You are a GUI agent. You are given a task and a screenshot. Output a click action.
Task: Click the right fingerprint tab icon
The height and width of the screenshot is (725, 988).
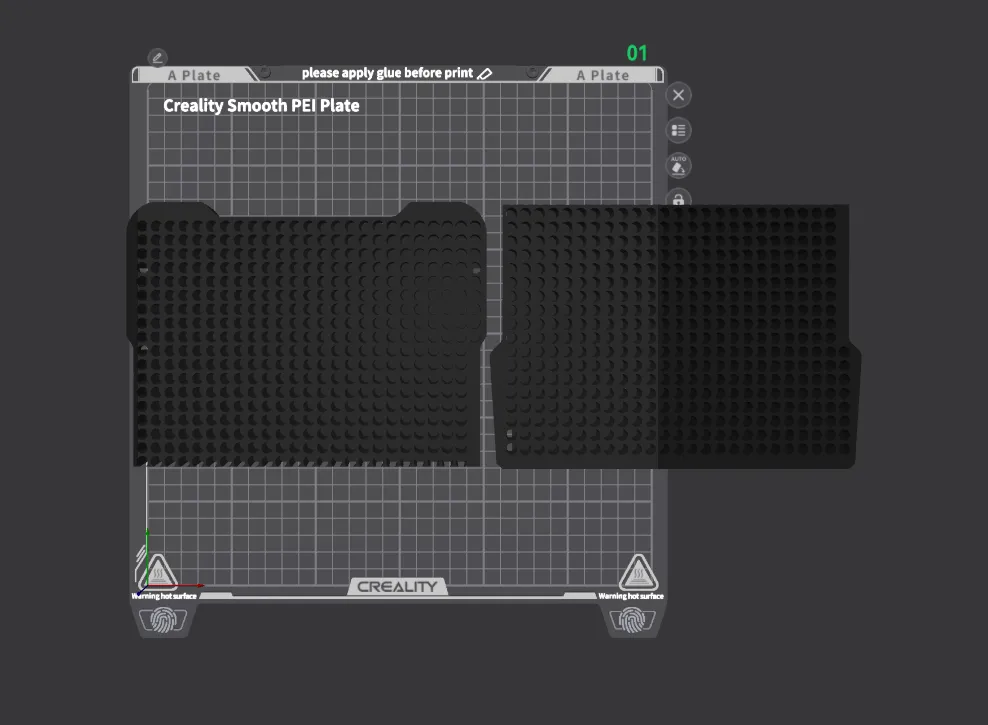click(632, 620)
